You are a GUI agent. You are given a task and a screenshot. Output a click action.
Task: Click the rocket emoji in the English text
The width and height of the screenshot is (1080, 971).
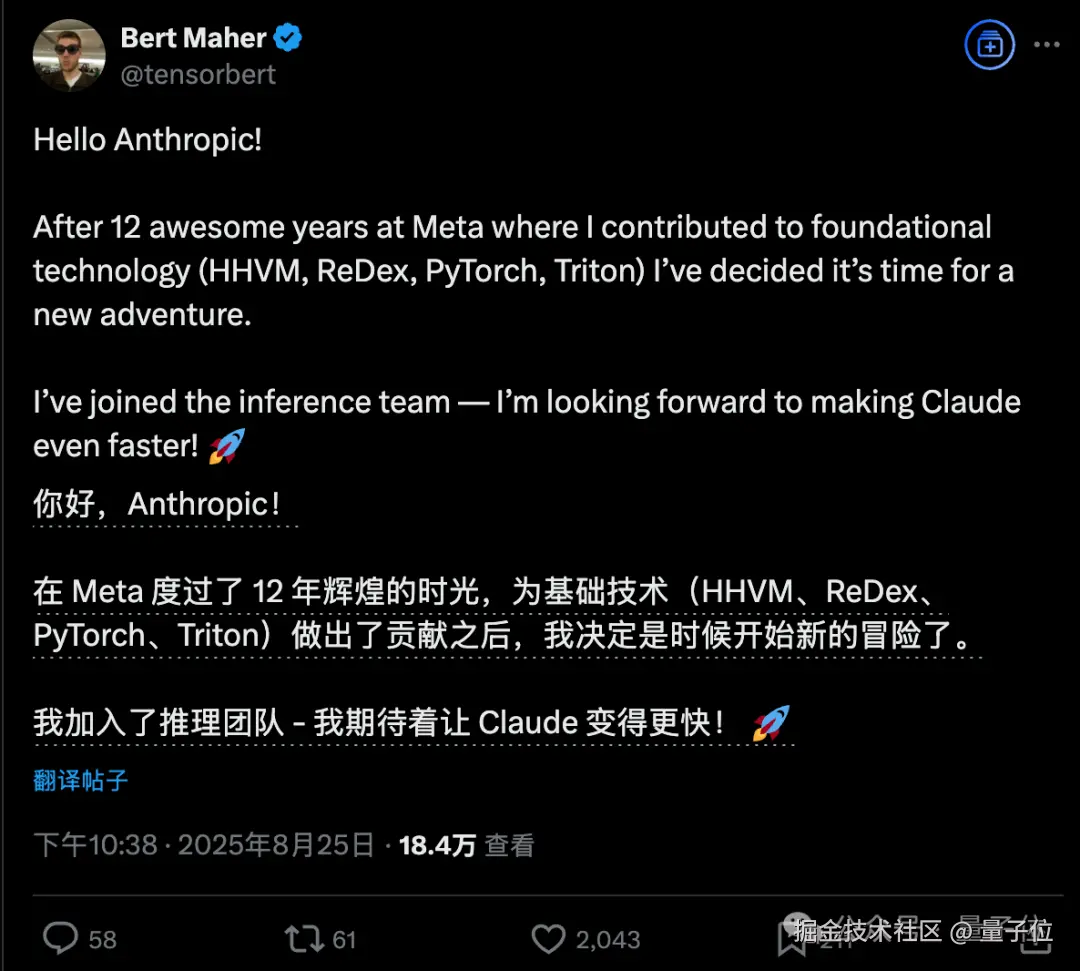tap(226, 447)
